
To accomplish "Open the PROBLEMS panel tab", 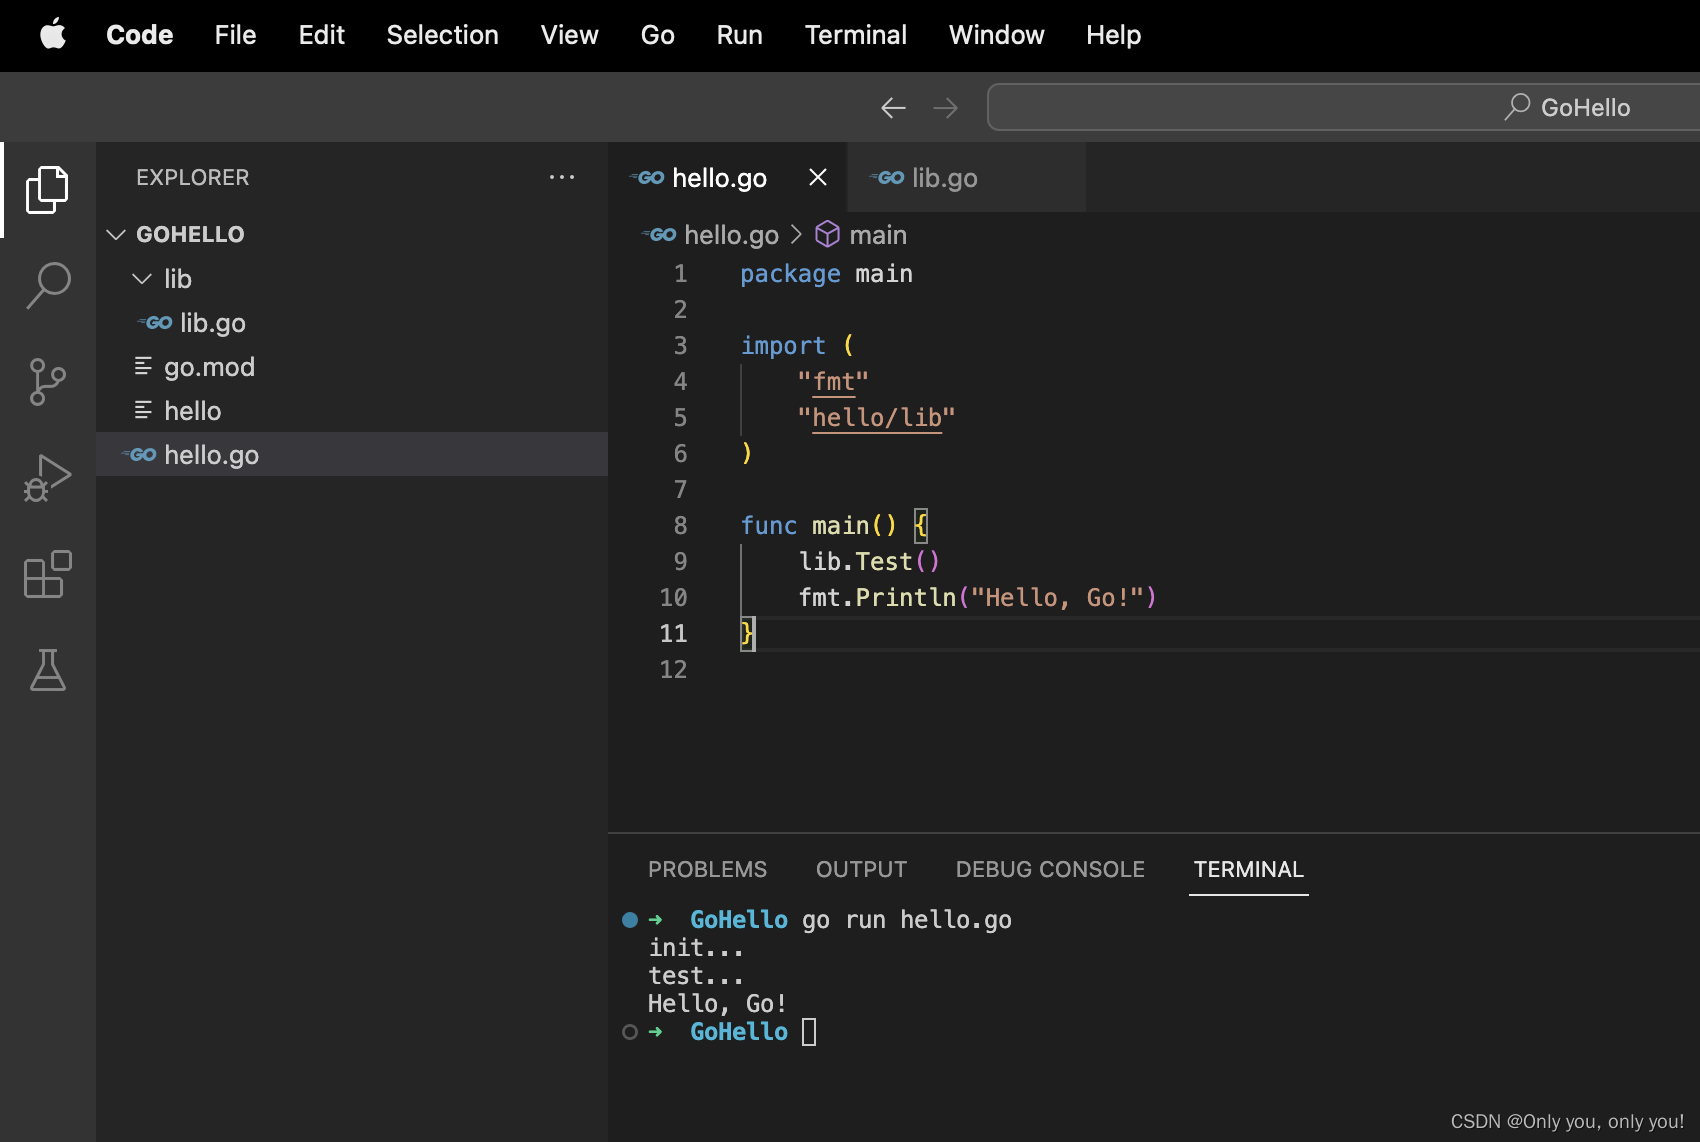I will tap(707, 869).
